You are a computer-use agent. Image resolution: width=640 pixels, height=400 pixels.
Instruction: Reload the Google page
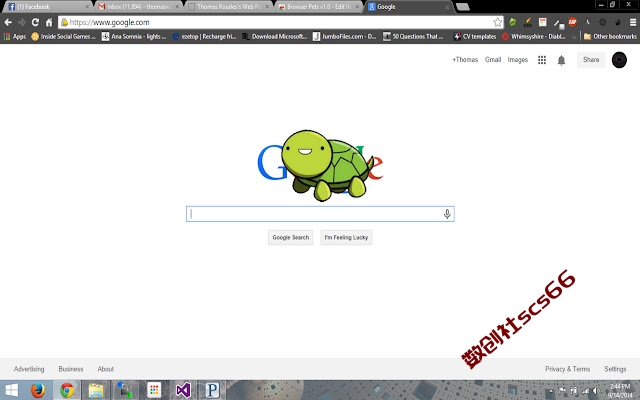coord(36,22)
